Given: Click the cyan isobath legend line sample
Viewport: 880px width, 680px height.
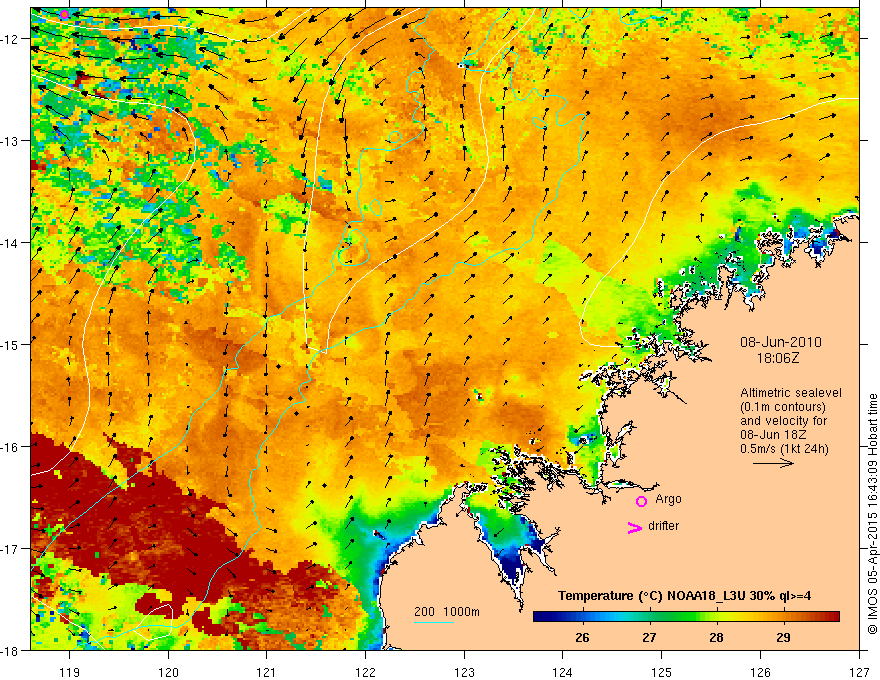Looking at the screenshot, I should [x=434, y=622].
